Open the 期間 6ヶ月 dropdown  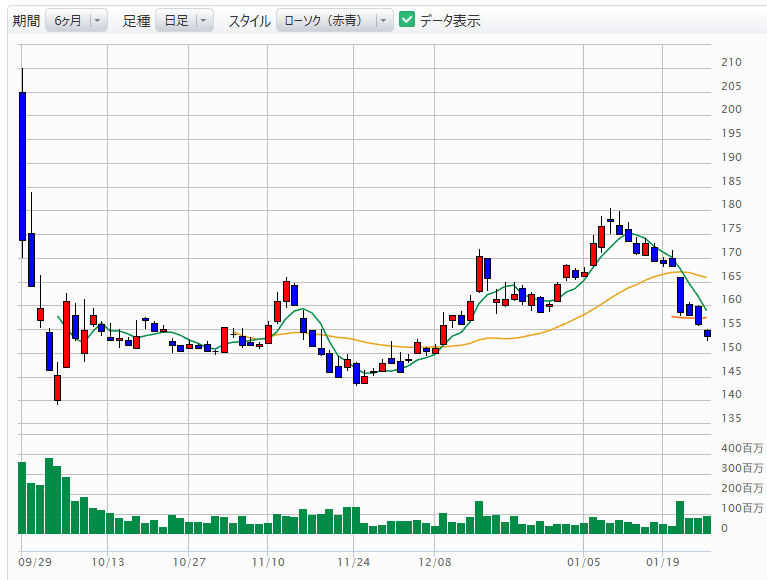(x=76, y=20)
